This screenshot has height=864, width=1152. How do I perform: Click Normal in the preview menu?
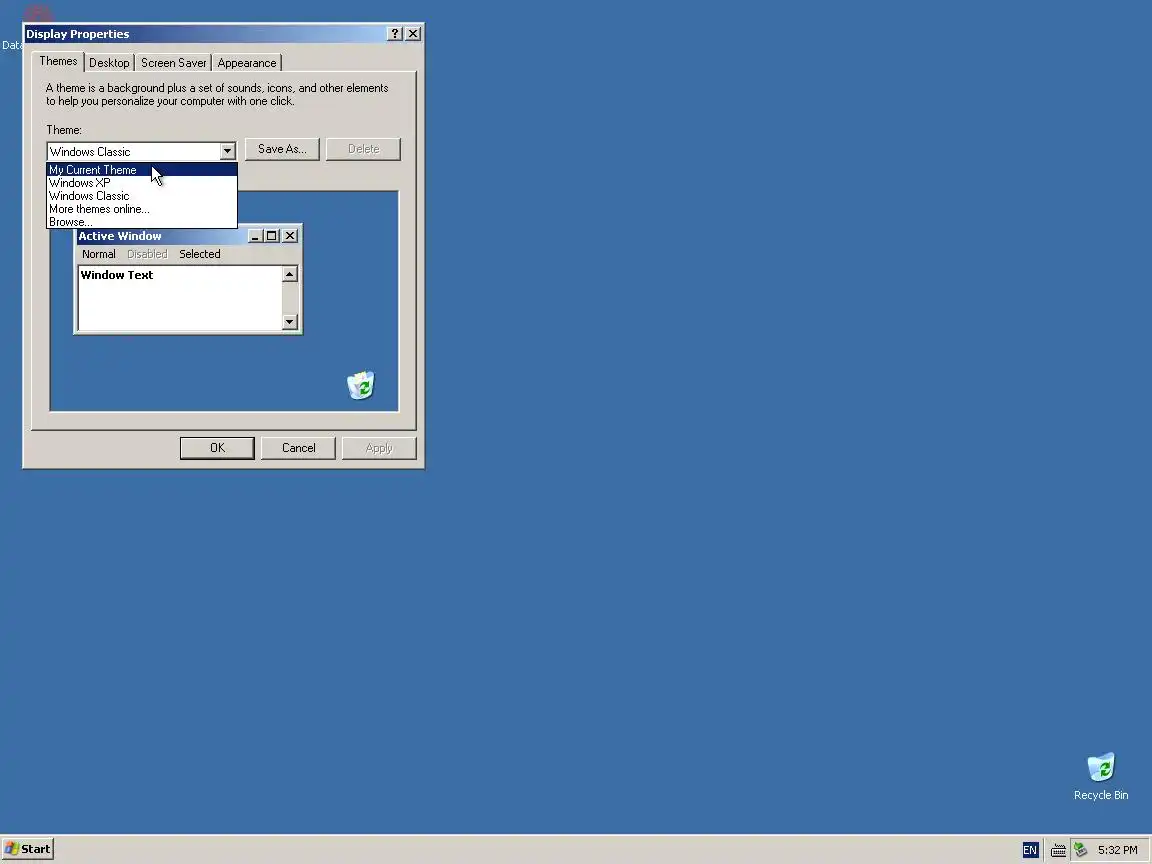click(98, 254)
